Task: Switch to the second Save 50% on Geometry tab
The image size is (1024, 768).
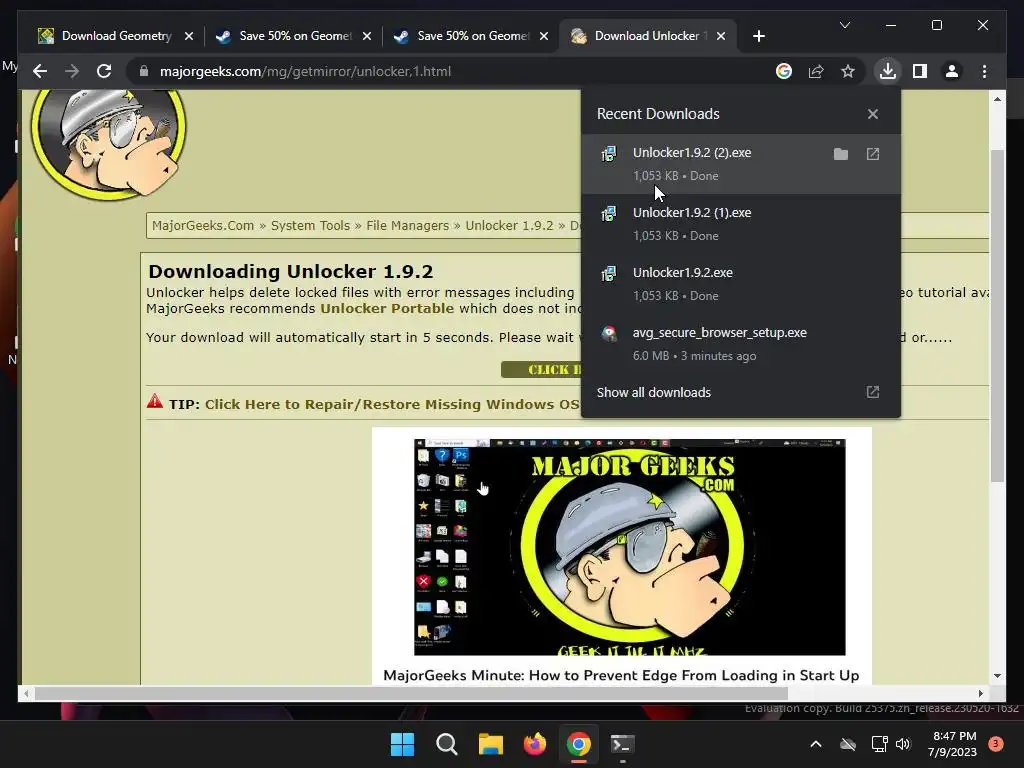Action: [x=472, y=36]
